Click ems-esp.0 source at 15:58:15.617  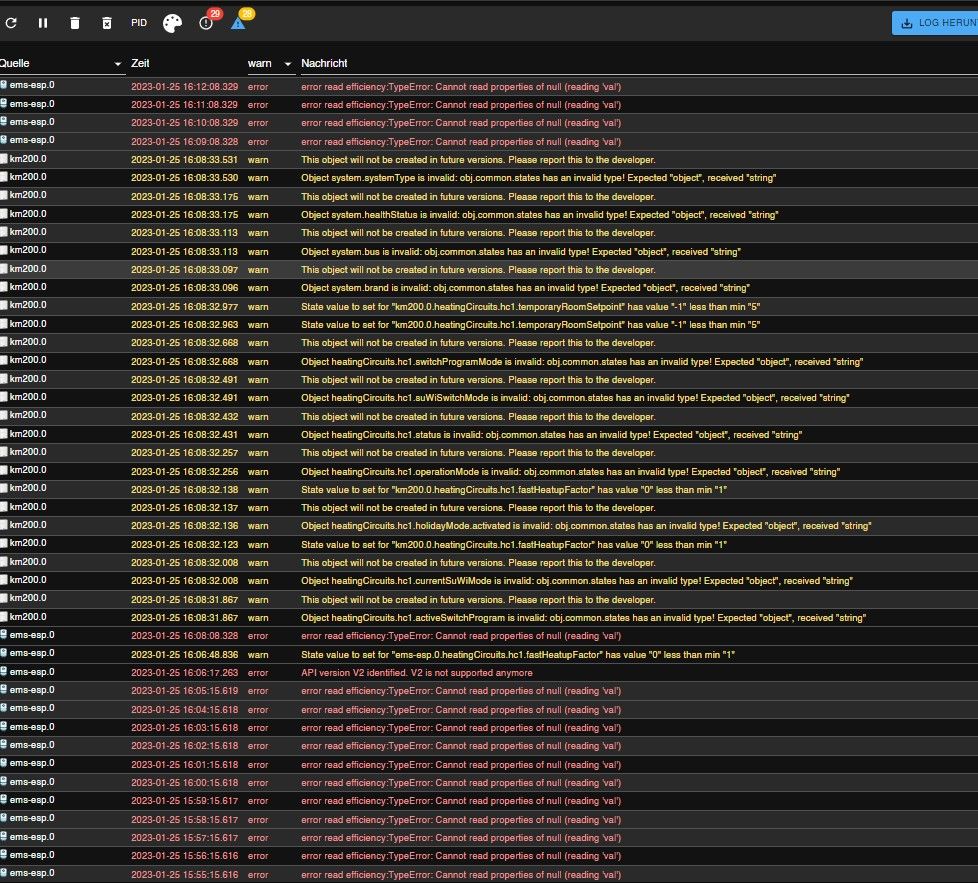[31, 818]
